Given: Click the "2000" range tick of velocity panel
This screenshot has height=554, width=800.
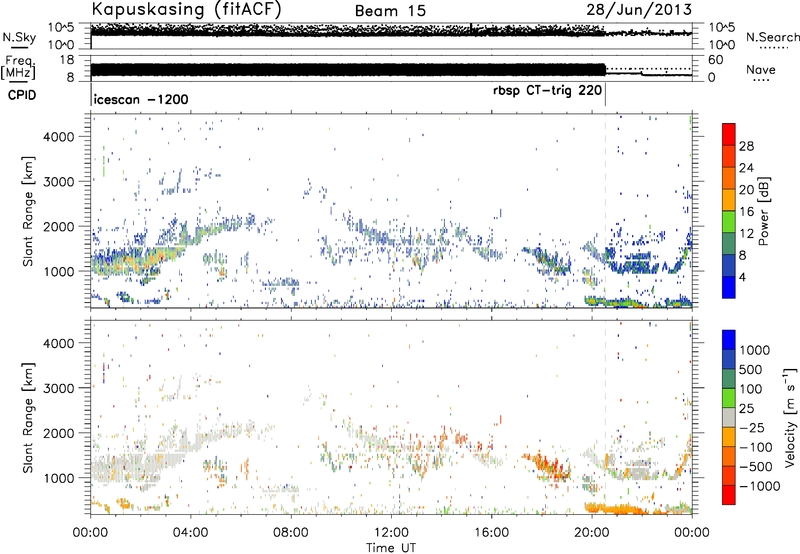Looking at the screenshot, I should click(x=59, y=433).
